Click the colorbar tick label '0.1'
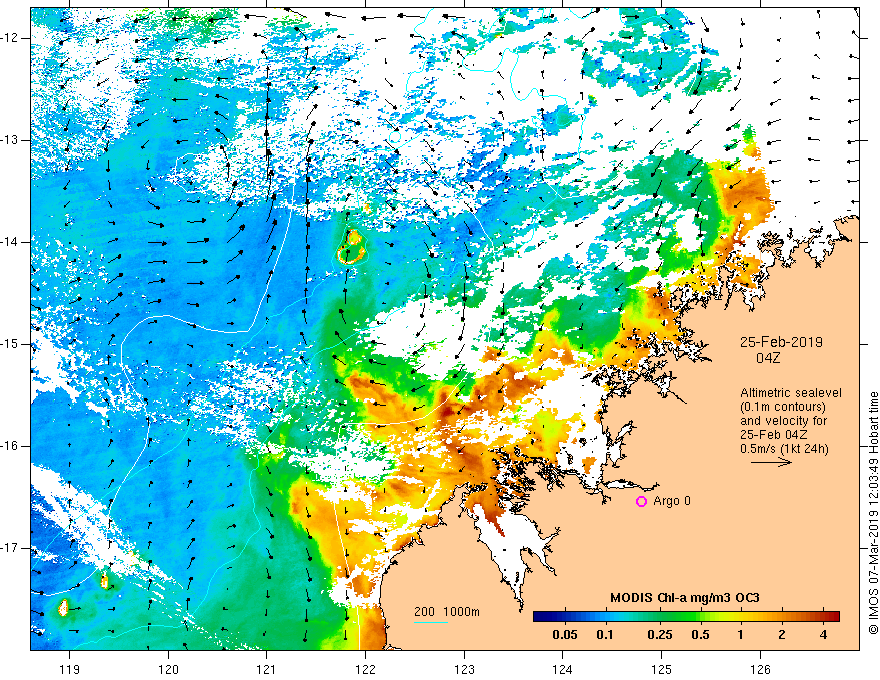The image size is (880, 680). 605,635
